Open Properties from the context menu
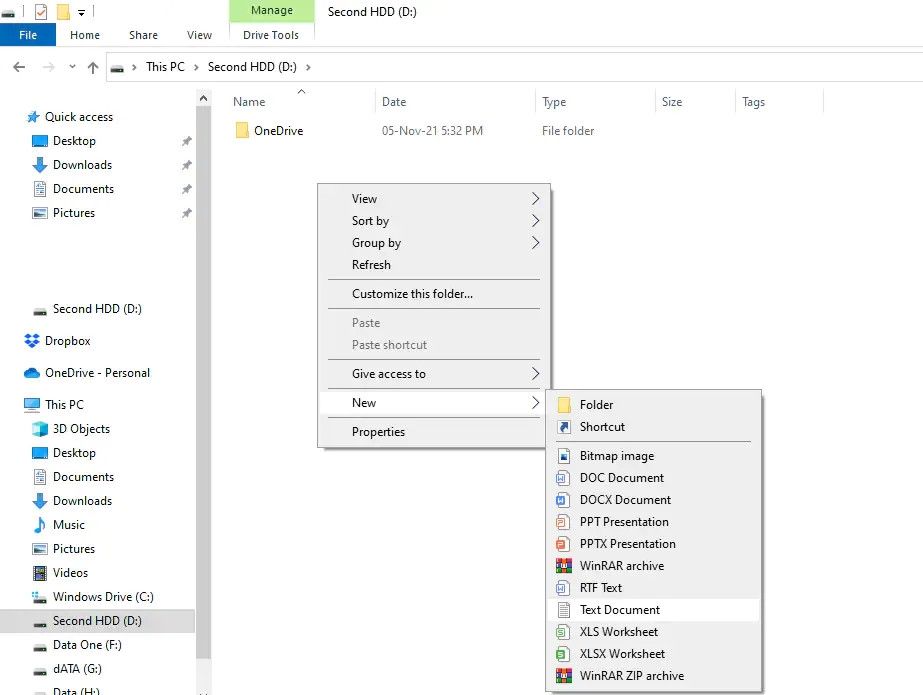The width and height of the screenshot is (923, 695). point(378,431)
